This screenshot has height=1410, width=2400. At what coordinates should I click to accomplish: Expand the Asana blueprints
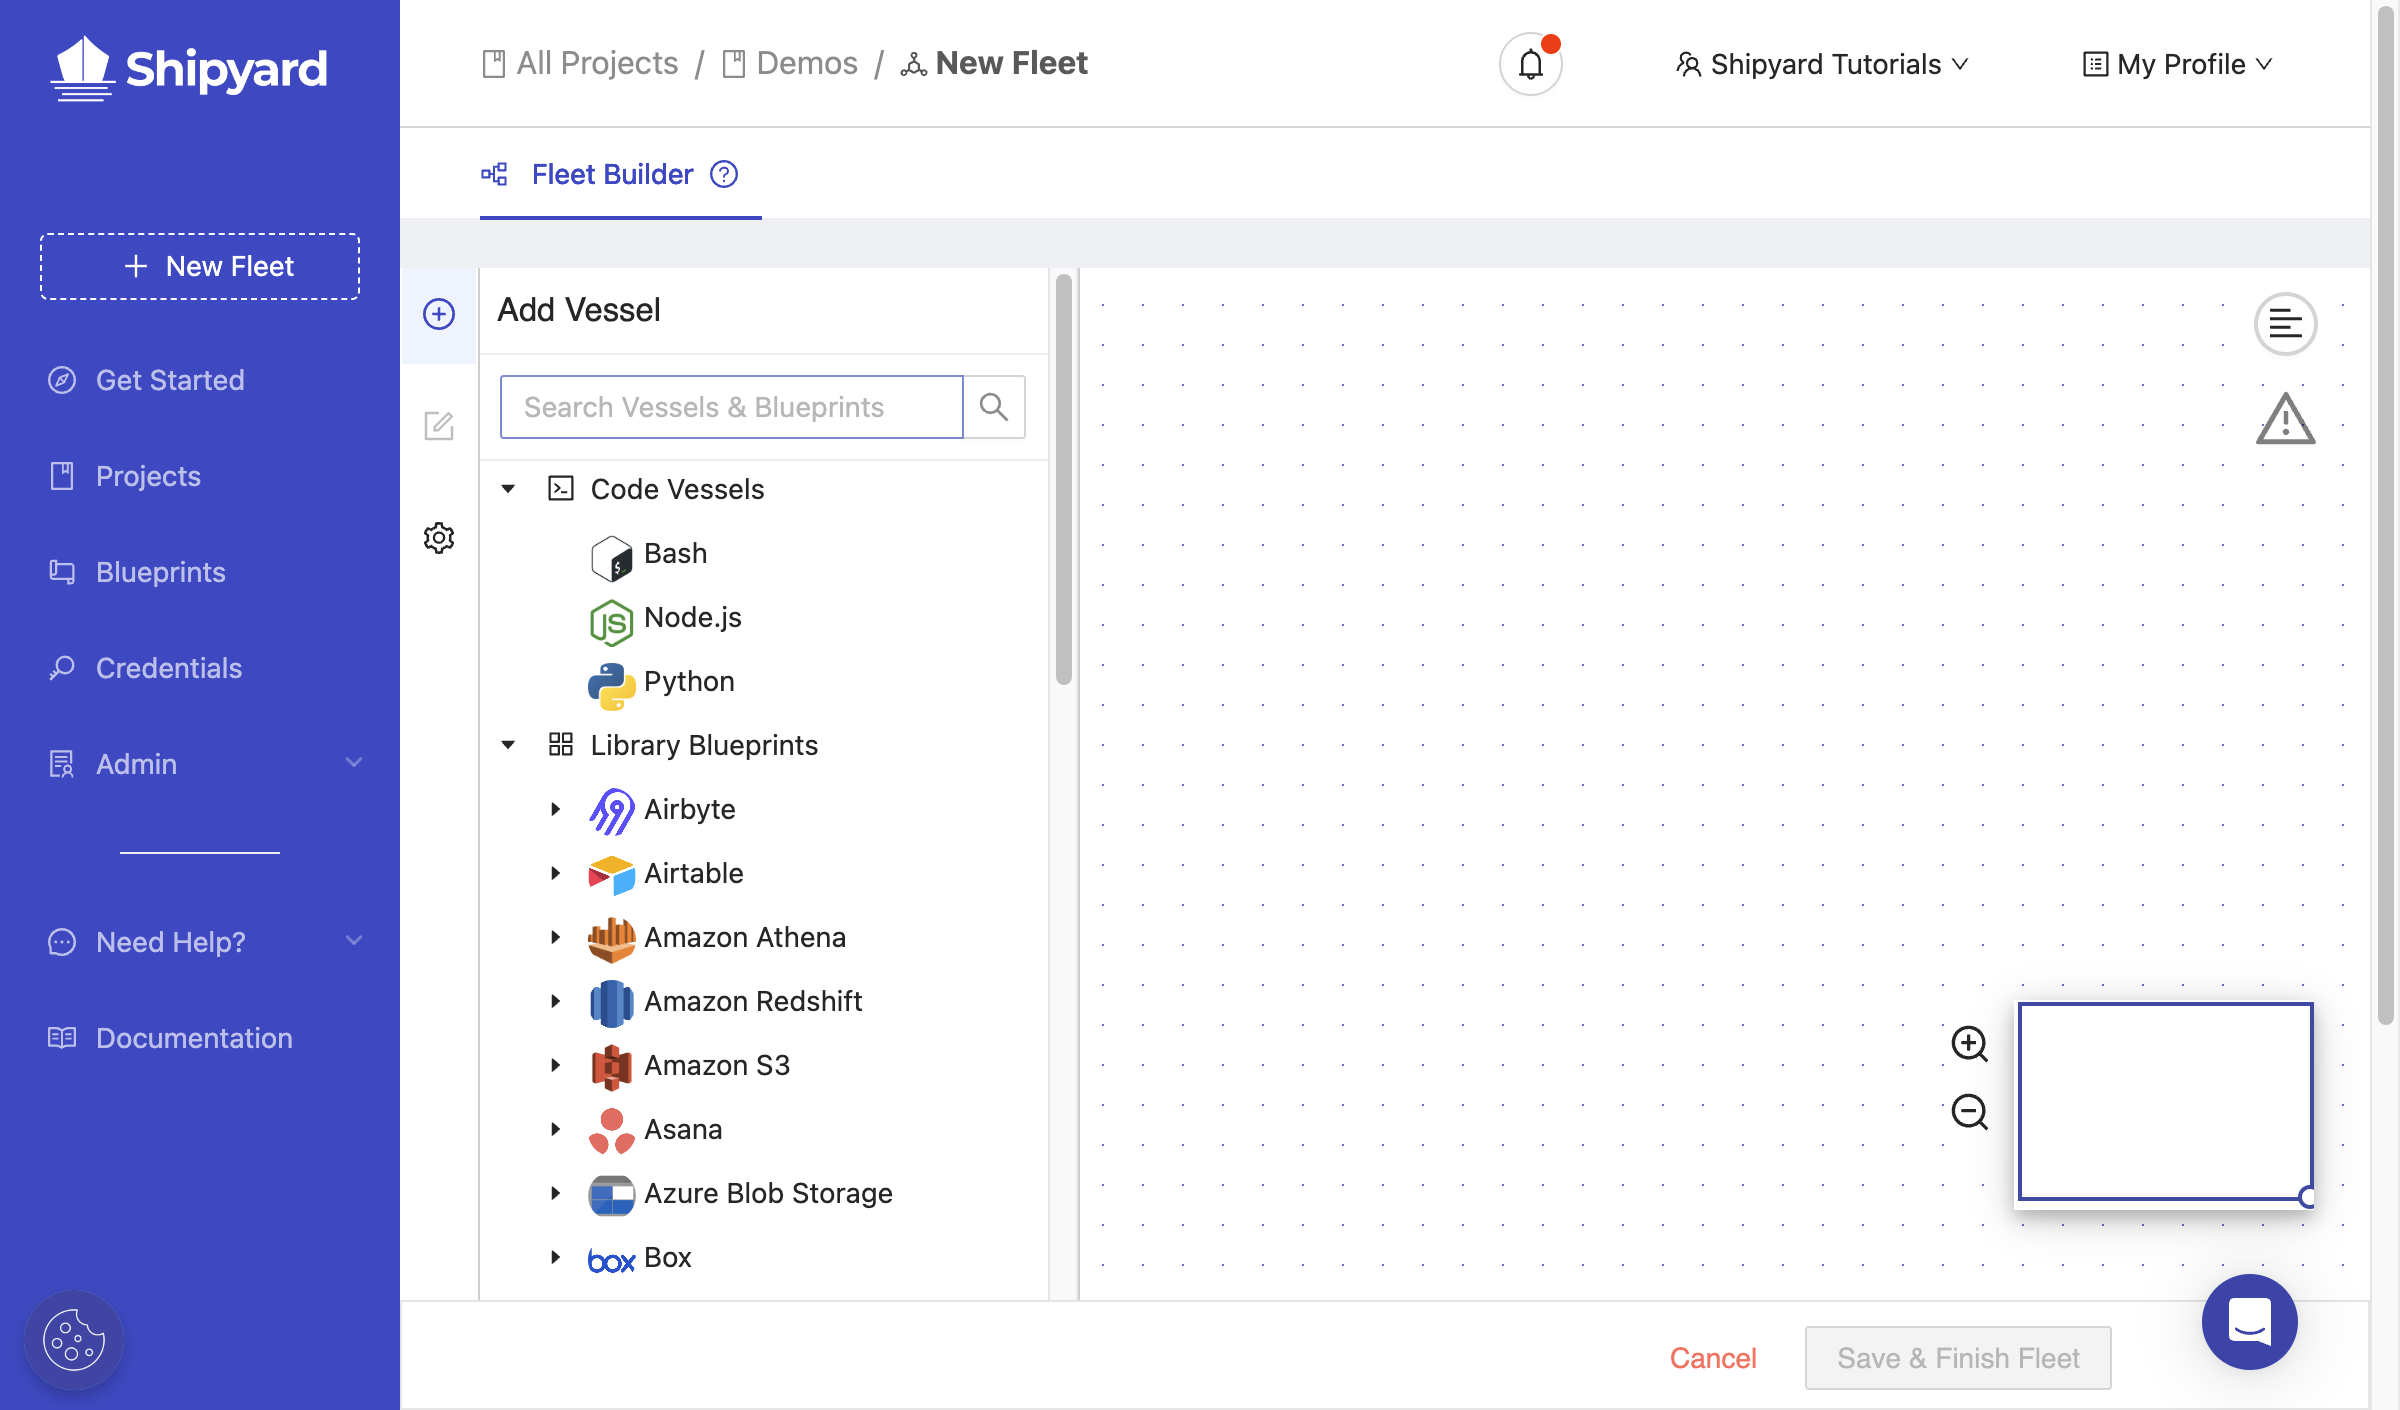click(556, 1129)
